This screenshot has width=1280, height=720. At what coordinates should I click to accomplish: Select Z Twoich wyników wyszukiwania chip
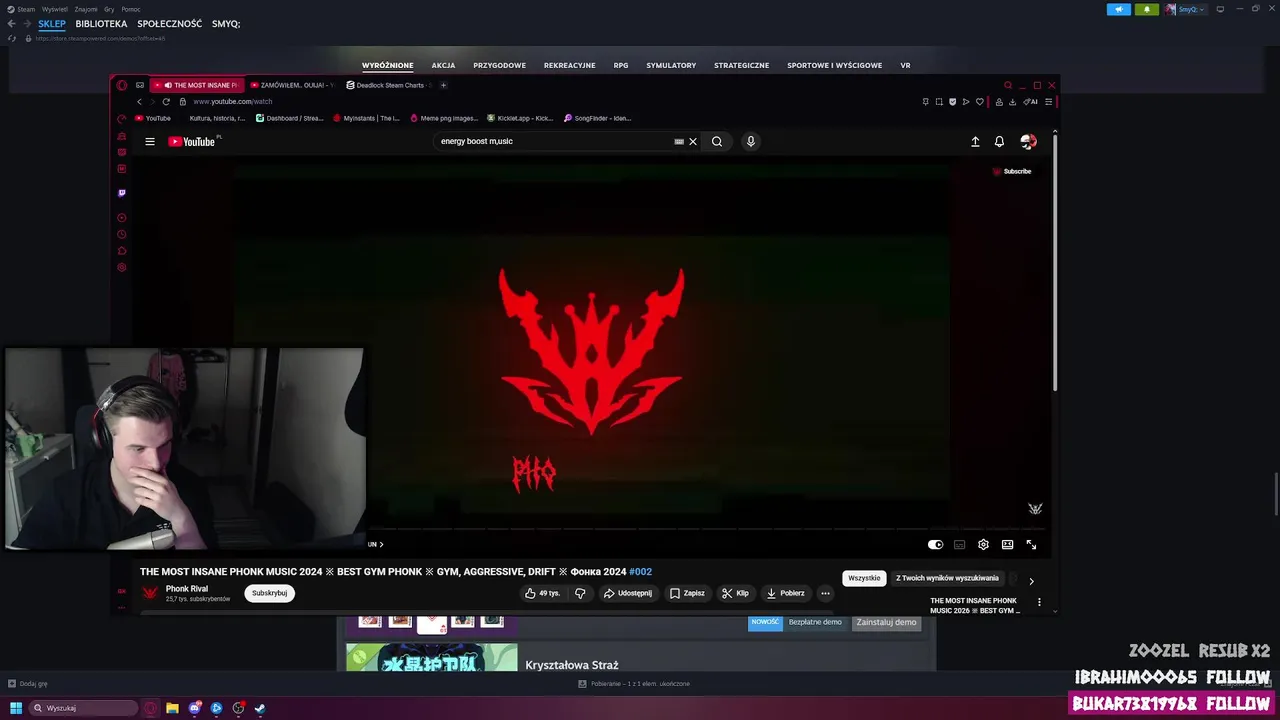(x=947, y=578)
